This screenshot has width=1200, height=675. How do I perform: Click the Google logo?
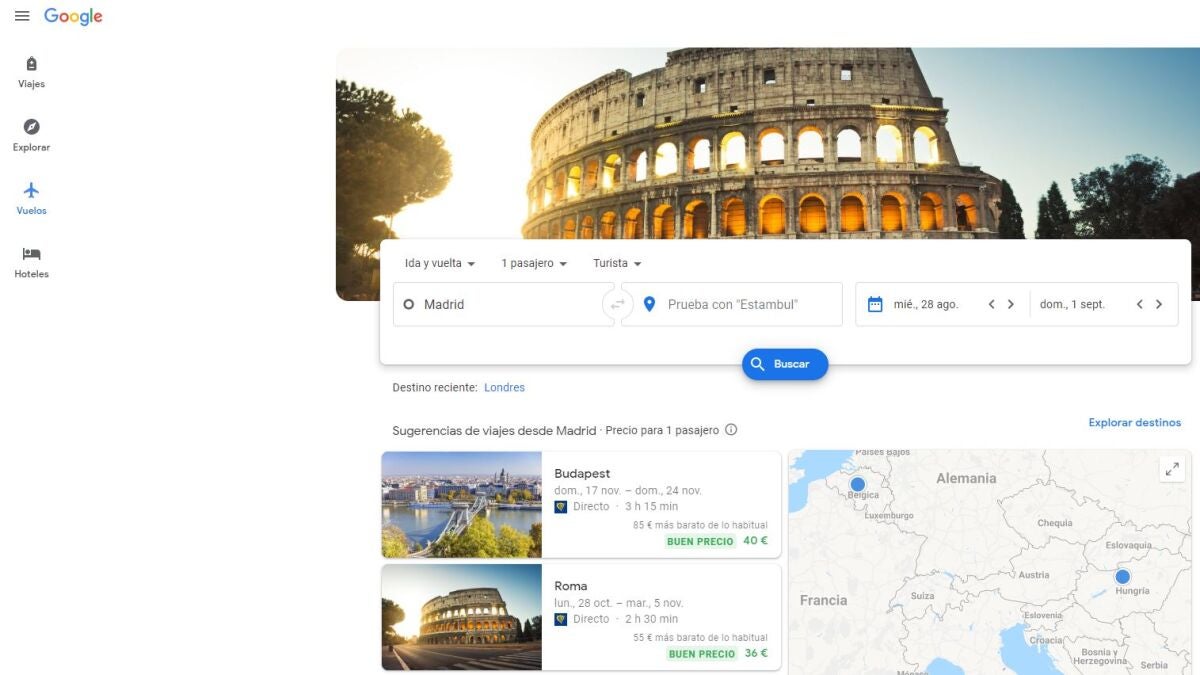[73, 16]
